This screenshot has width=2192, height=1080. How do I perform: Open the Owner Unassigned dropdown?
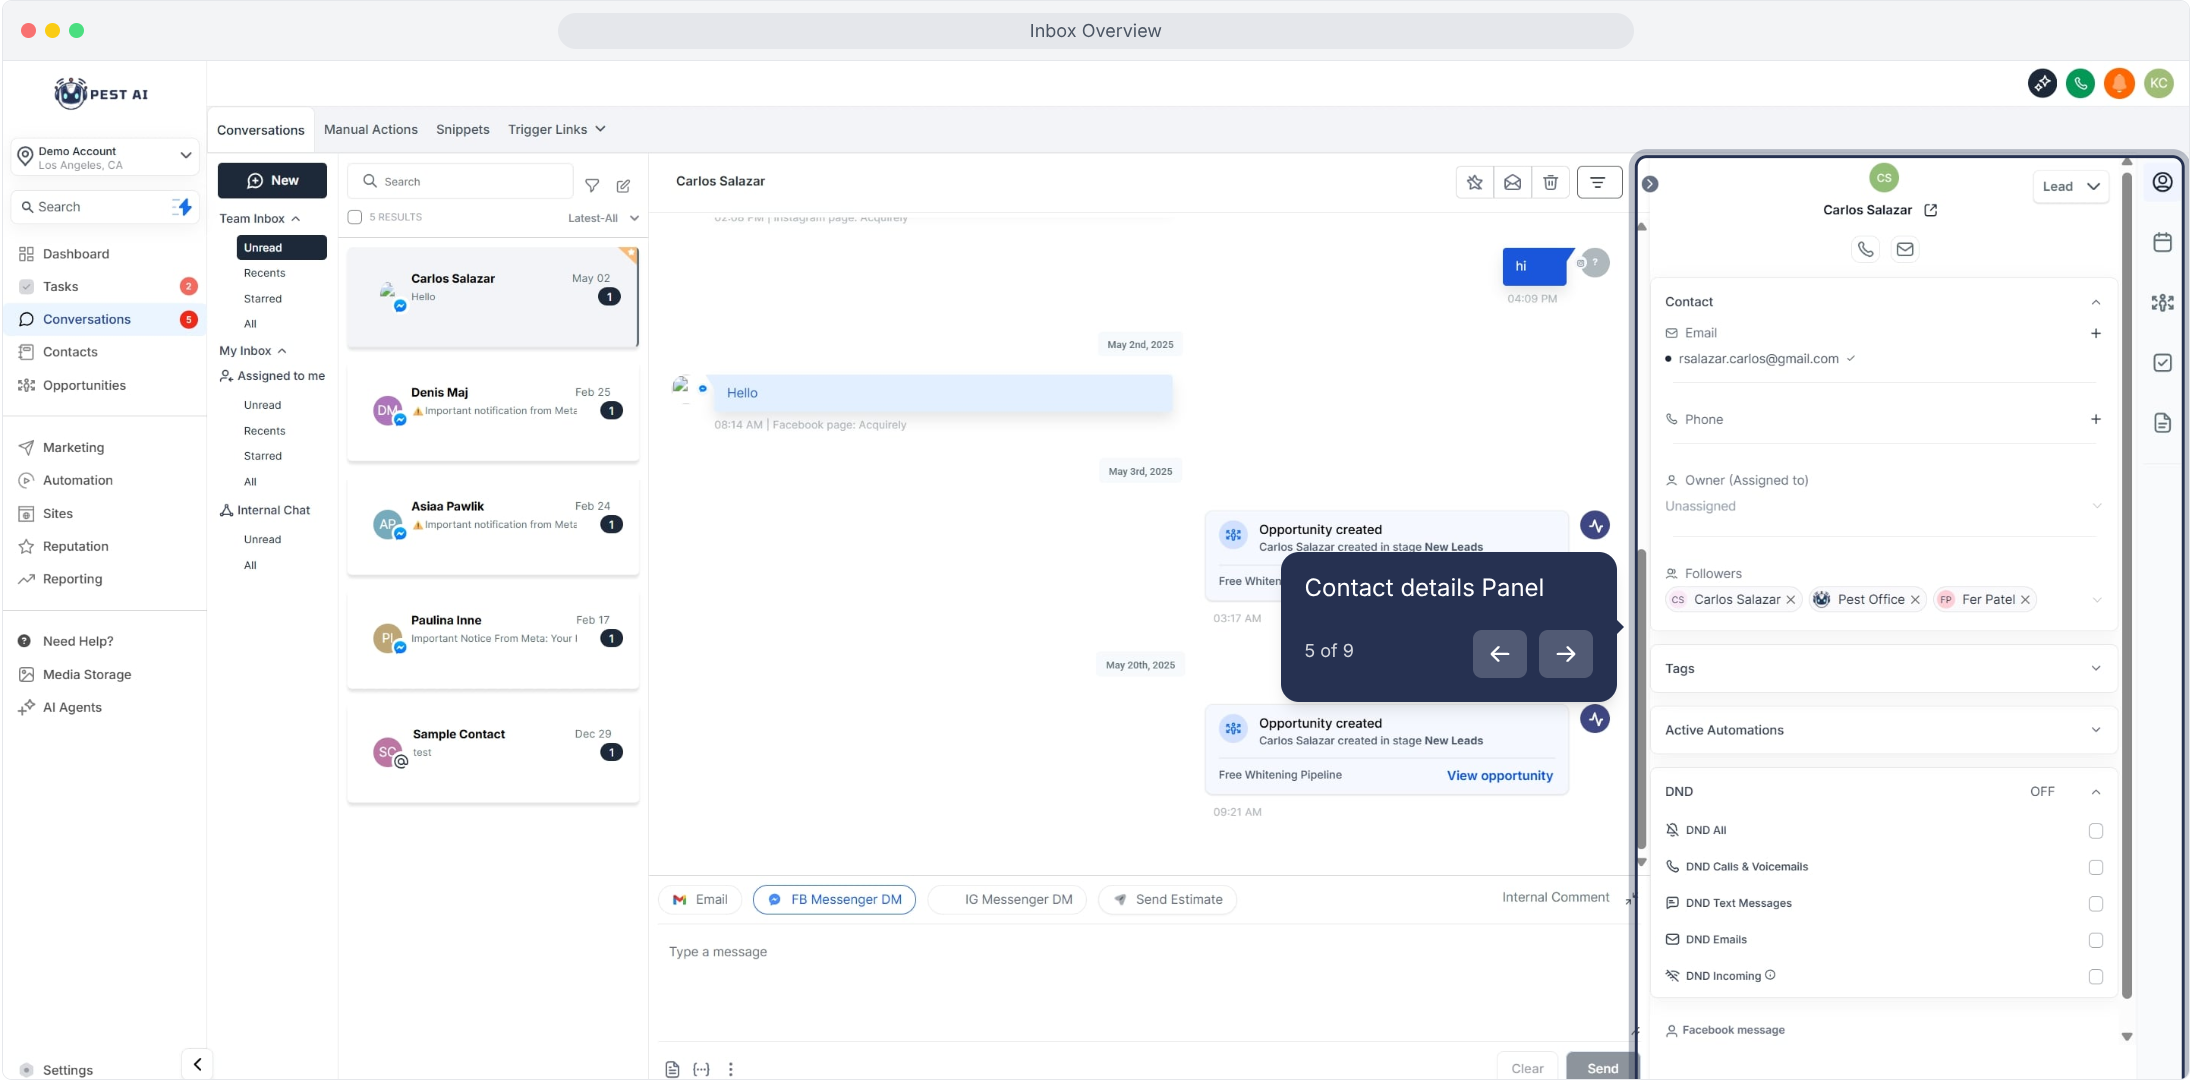(1882, 506)
